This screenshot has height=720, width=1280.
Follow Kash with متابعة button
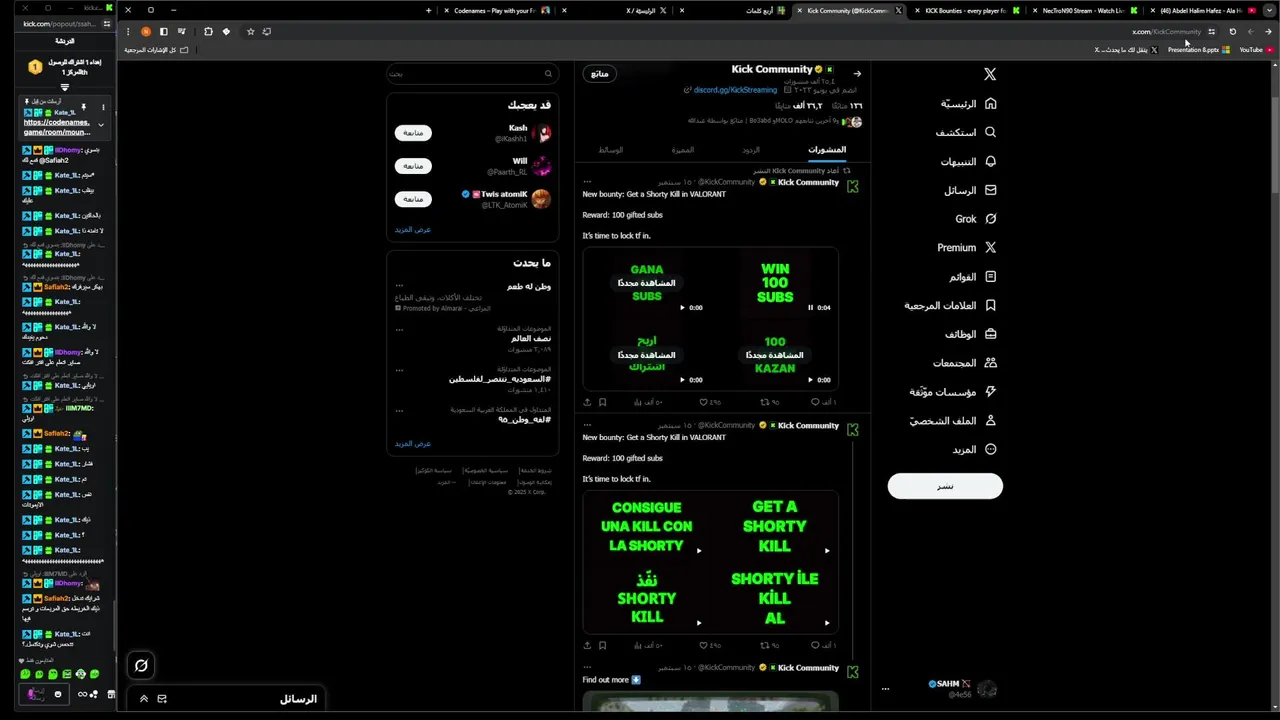tap(413, 133)
